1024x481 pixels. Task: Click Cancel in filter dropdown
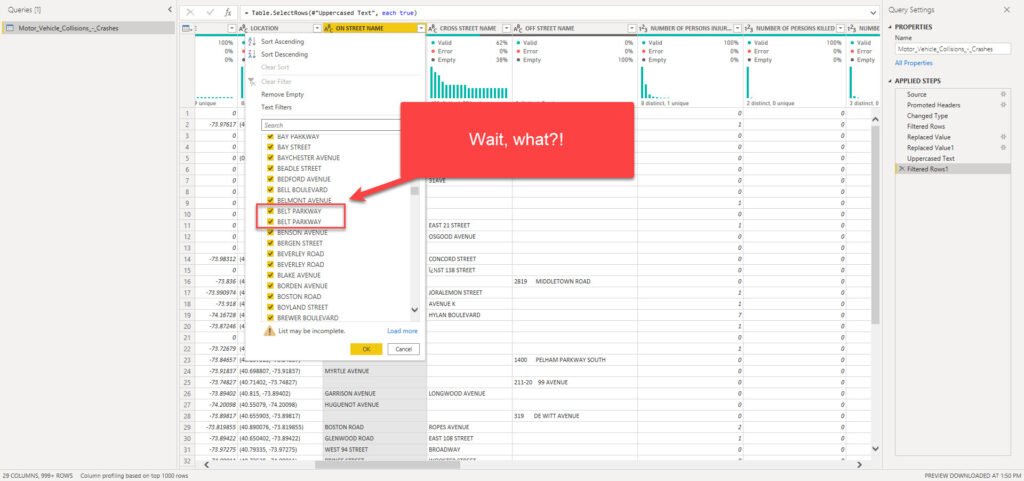click(x=404, y=349)
